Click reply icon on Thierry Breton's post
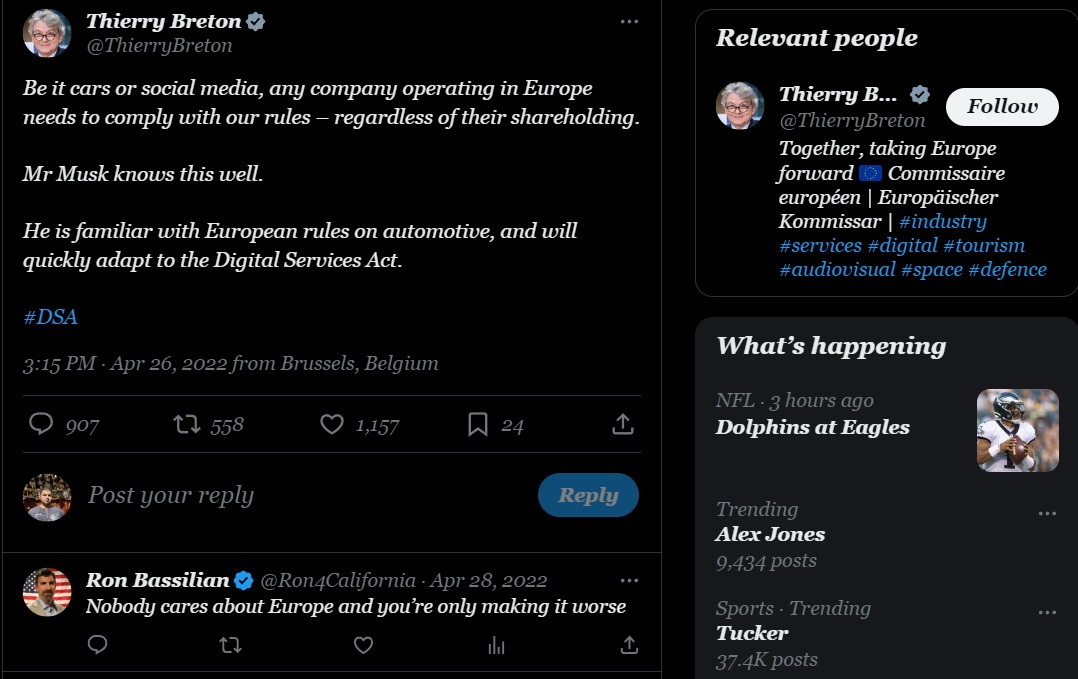This screenshot has height=679, width=1078. 41,425
